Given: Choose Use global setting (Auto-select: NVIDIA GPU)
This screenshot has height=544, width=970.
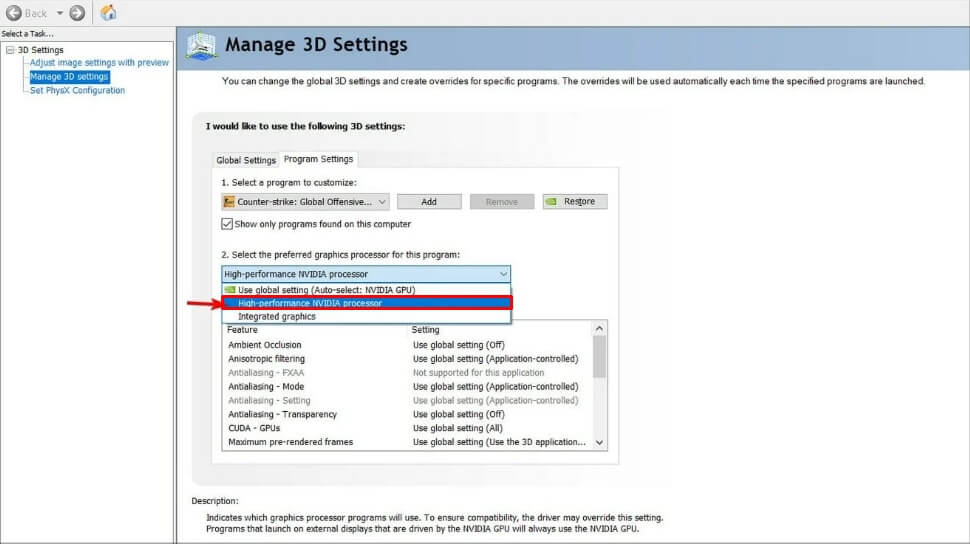Looking at the screenshot, I should point(366,290).
